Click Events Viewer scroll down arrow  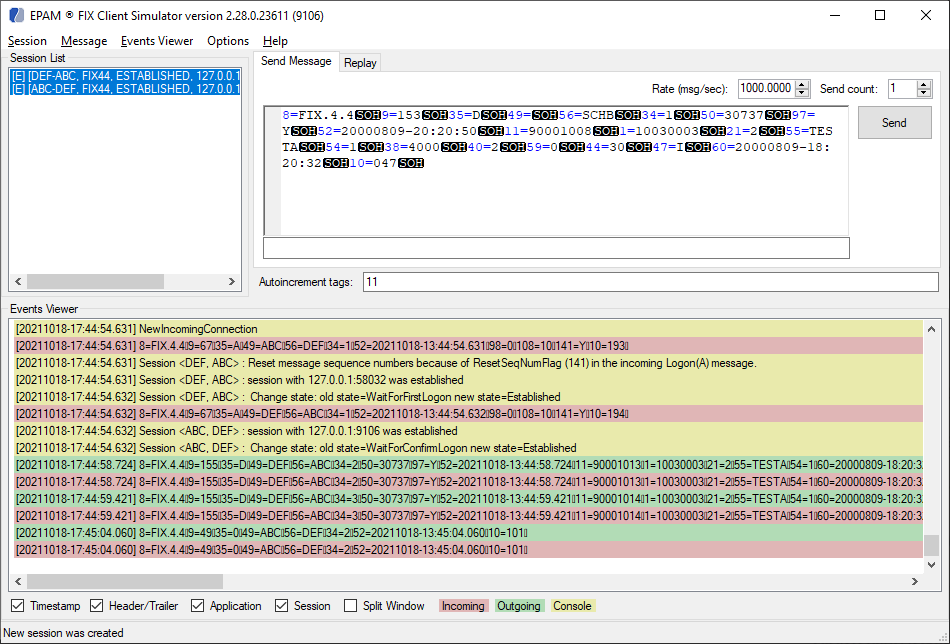coord(931,565)
